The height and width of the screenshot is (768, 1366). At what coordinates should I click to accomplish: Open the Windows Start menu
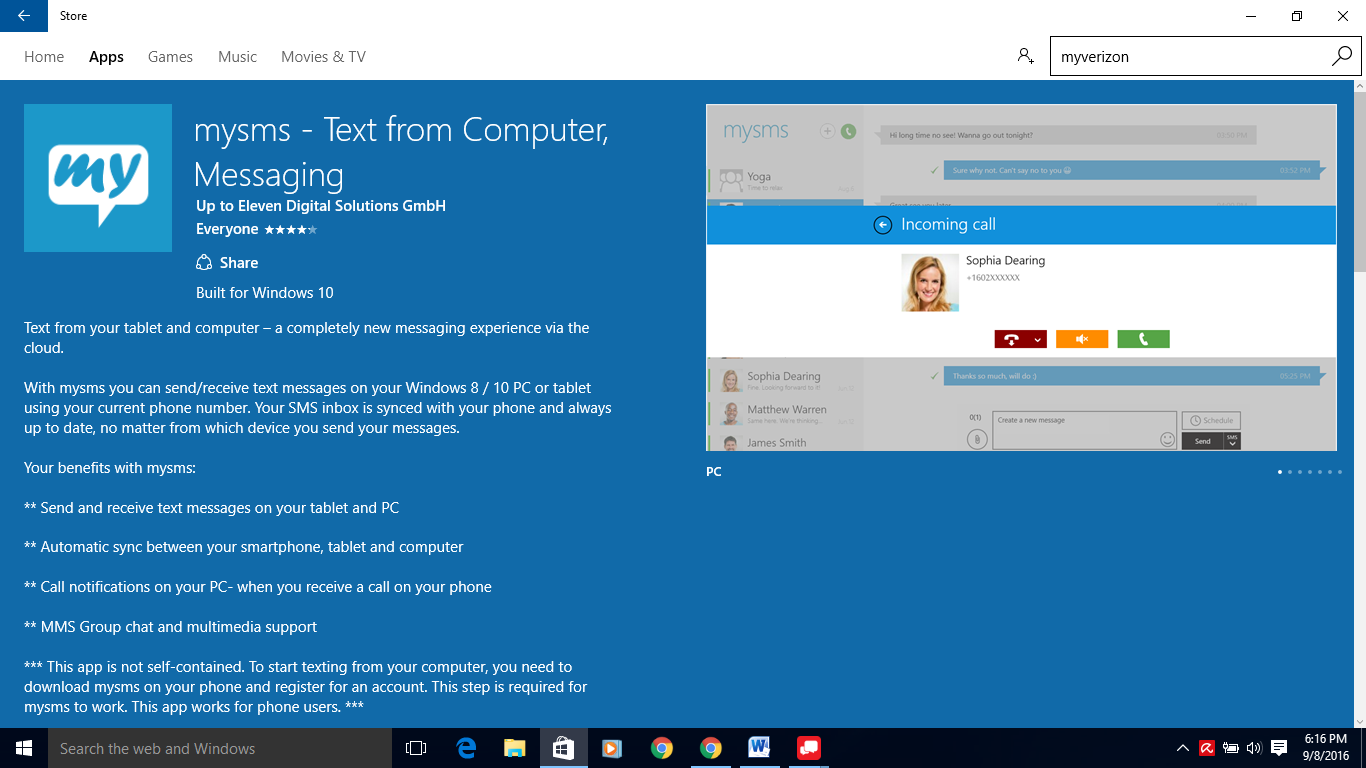tap(24, 748)
